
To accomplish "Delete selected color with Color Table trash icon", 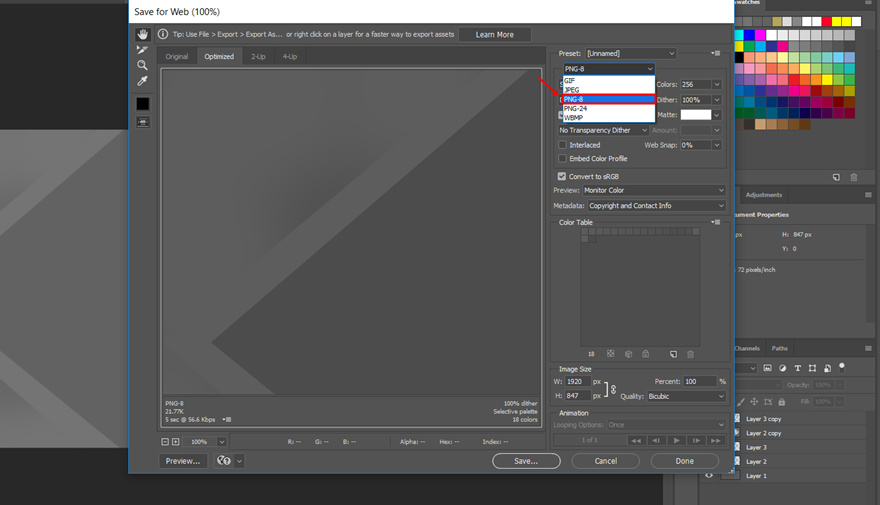I will pyautogui.click(x=690, y=354).
